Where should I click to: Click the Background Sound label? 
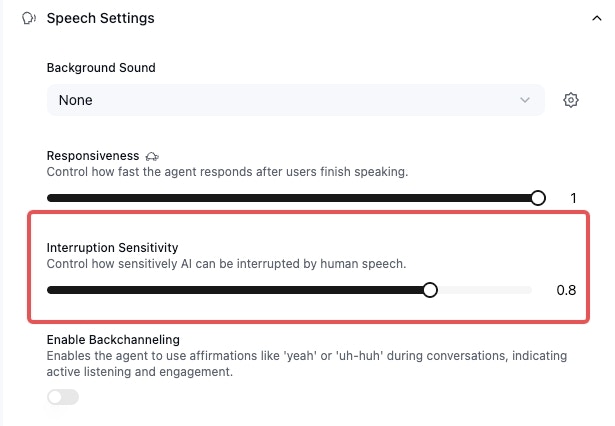(x=101, y=67)
